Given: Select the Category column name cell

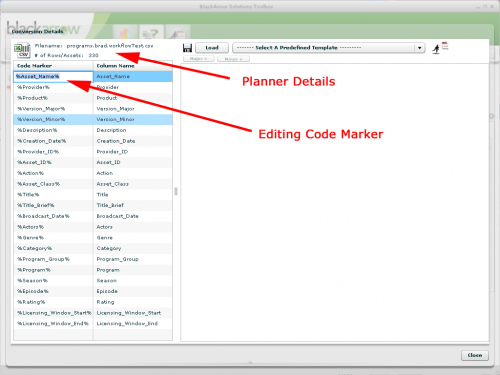Looking at the screenshot, I should point(133,248).
